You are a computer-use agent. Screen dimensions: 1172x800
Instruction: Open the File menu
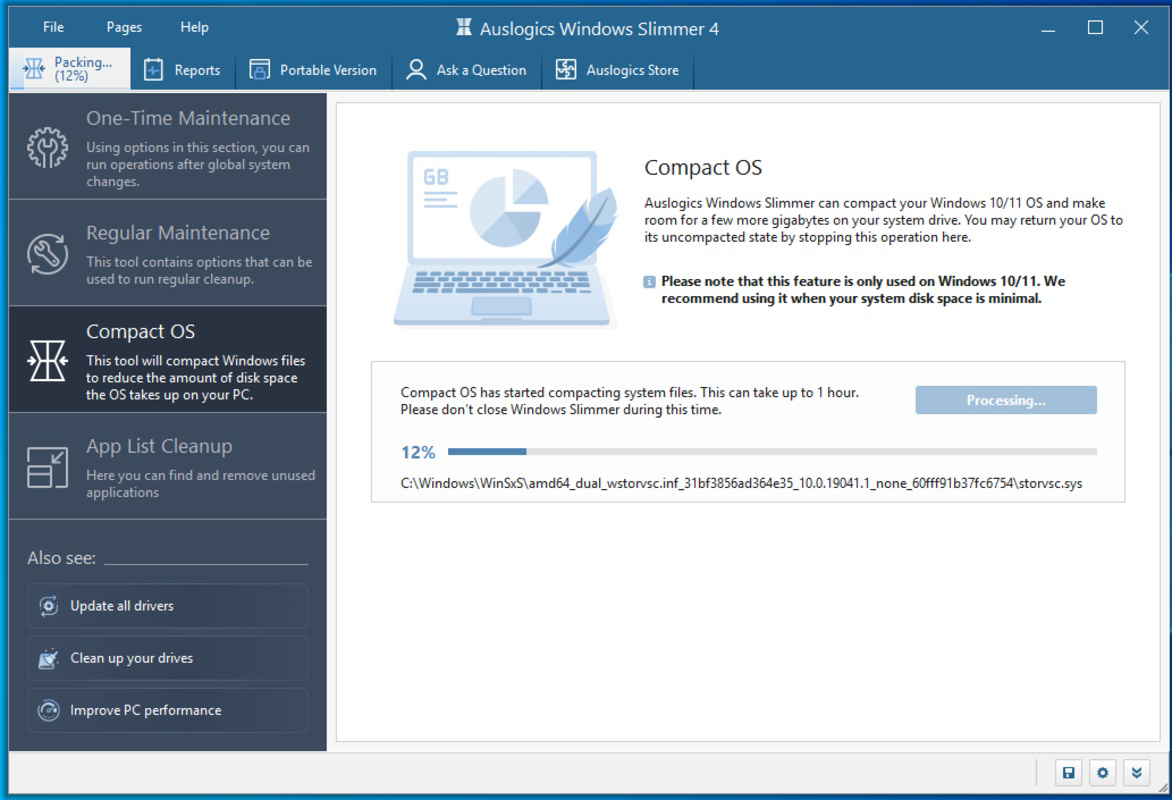point(53,27)
